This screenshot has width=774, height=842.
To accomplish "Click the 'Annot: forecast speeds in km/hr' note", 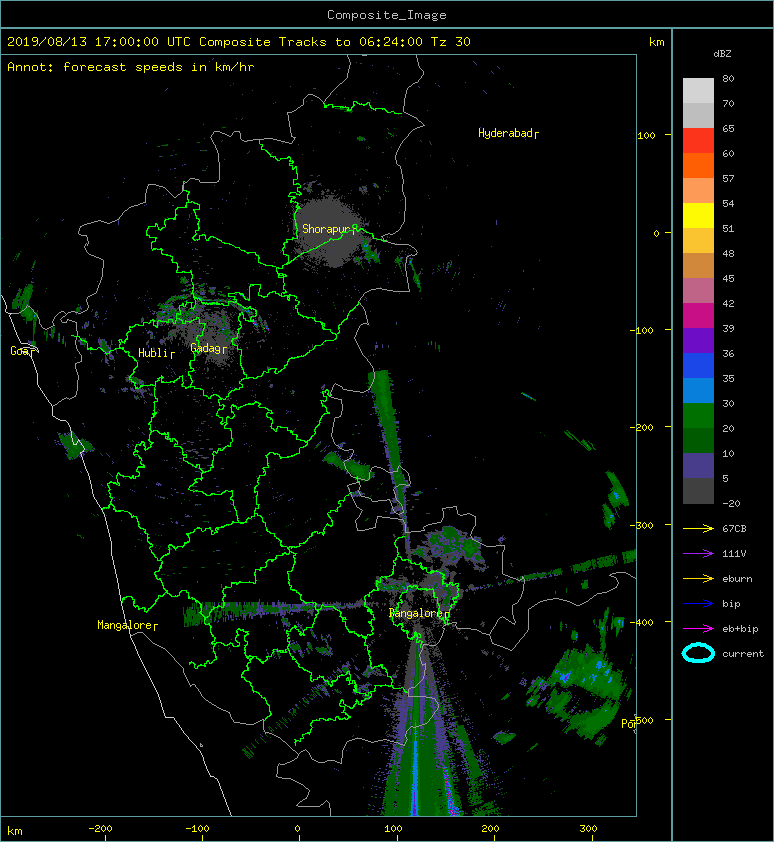I will [x=131, y=67].
